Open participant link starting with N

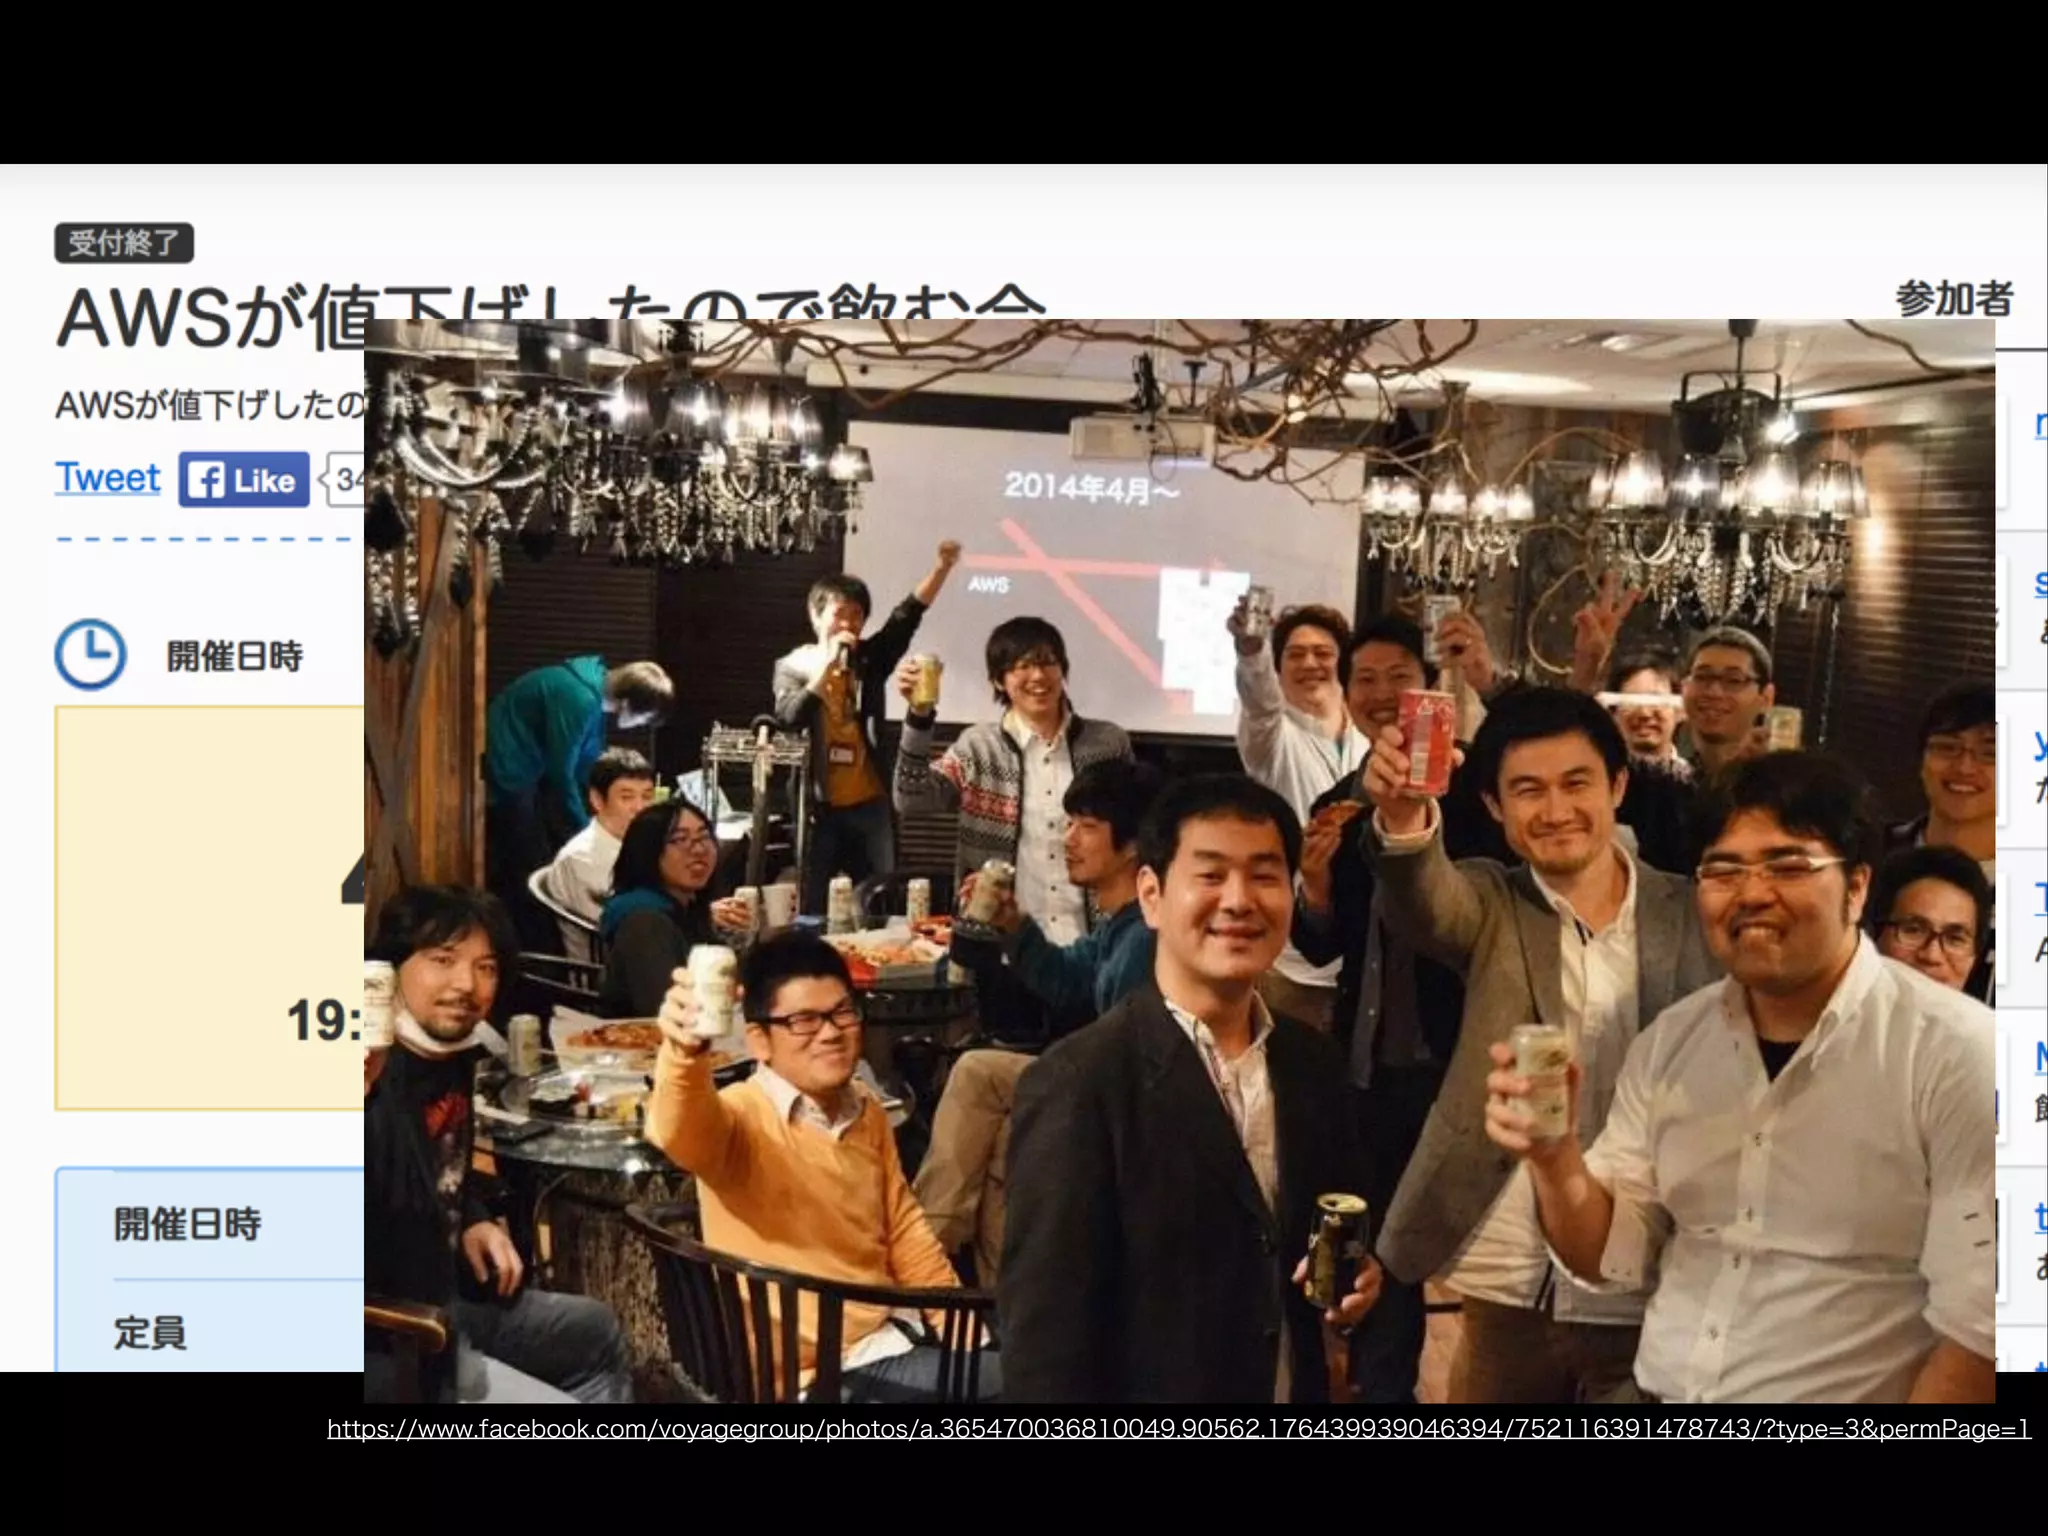point(2040,1057)
